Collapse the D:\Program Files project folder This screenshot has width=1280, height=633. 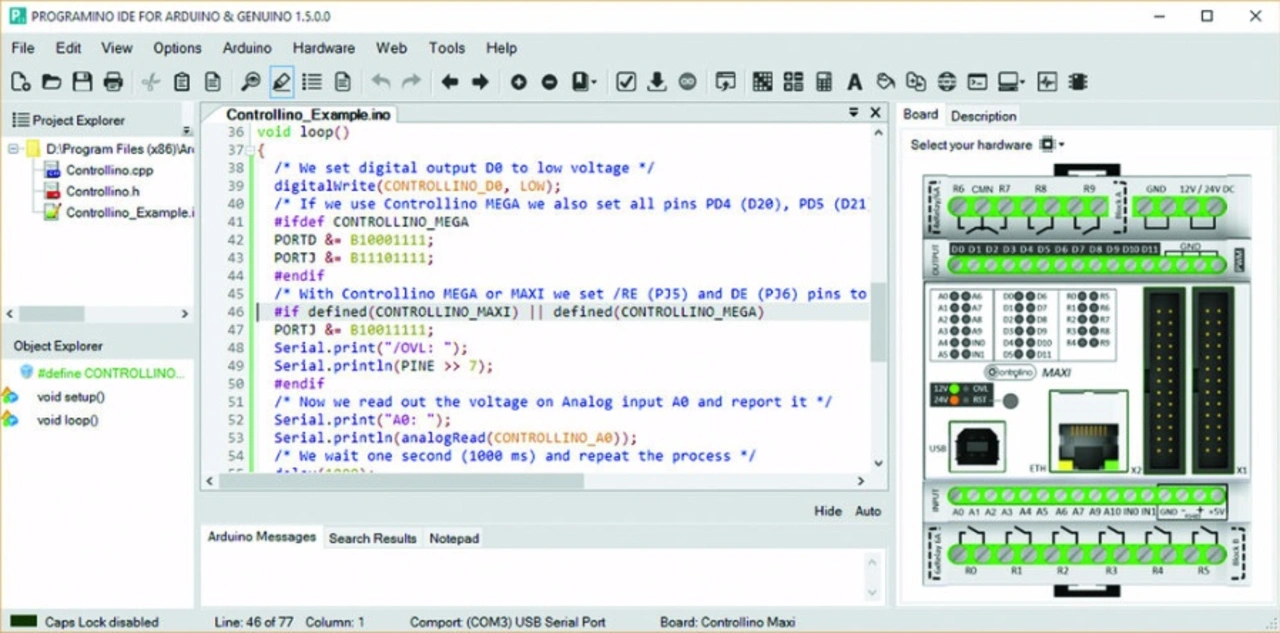[x=14, y=149]
